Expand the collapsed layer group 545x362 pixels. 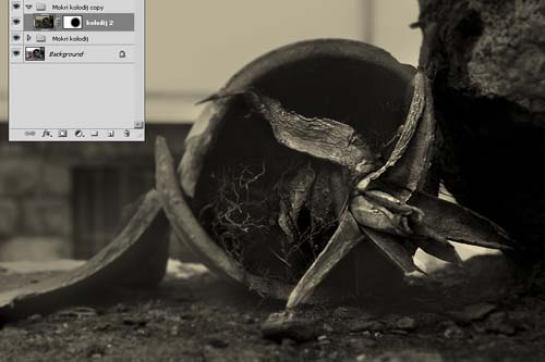[29, 38]
